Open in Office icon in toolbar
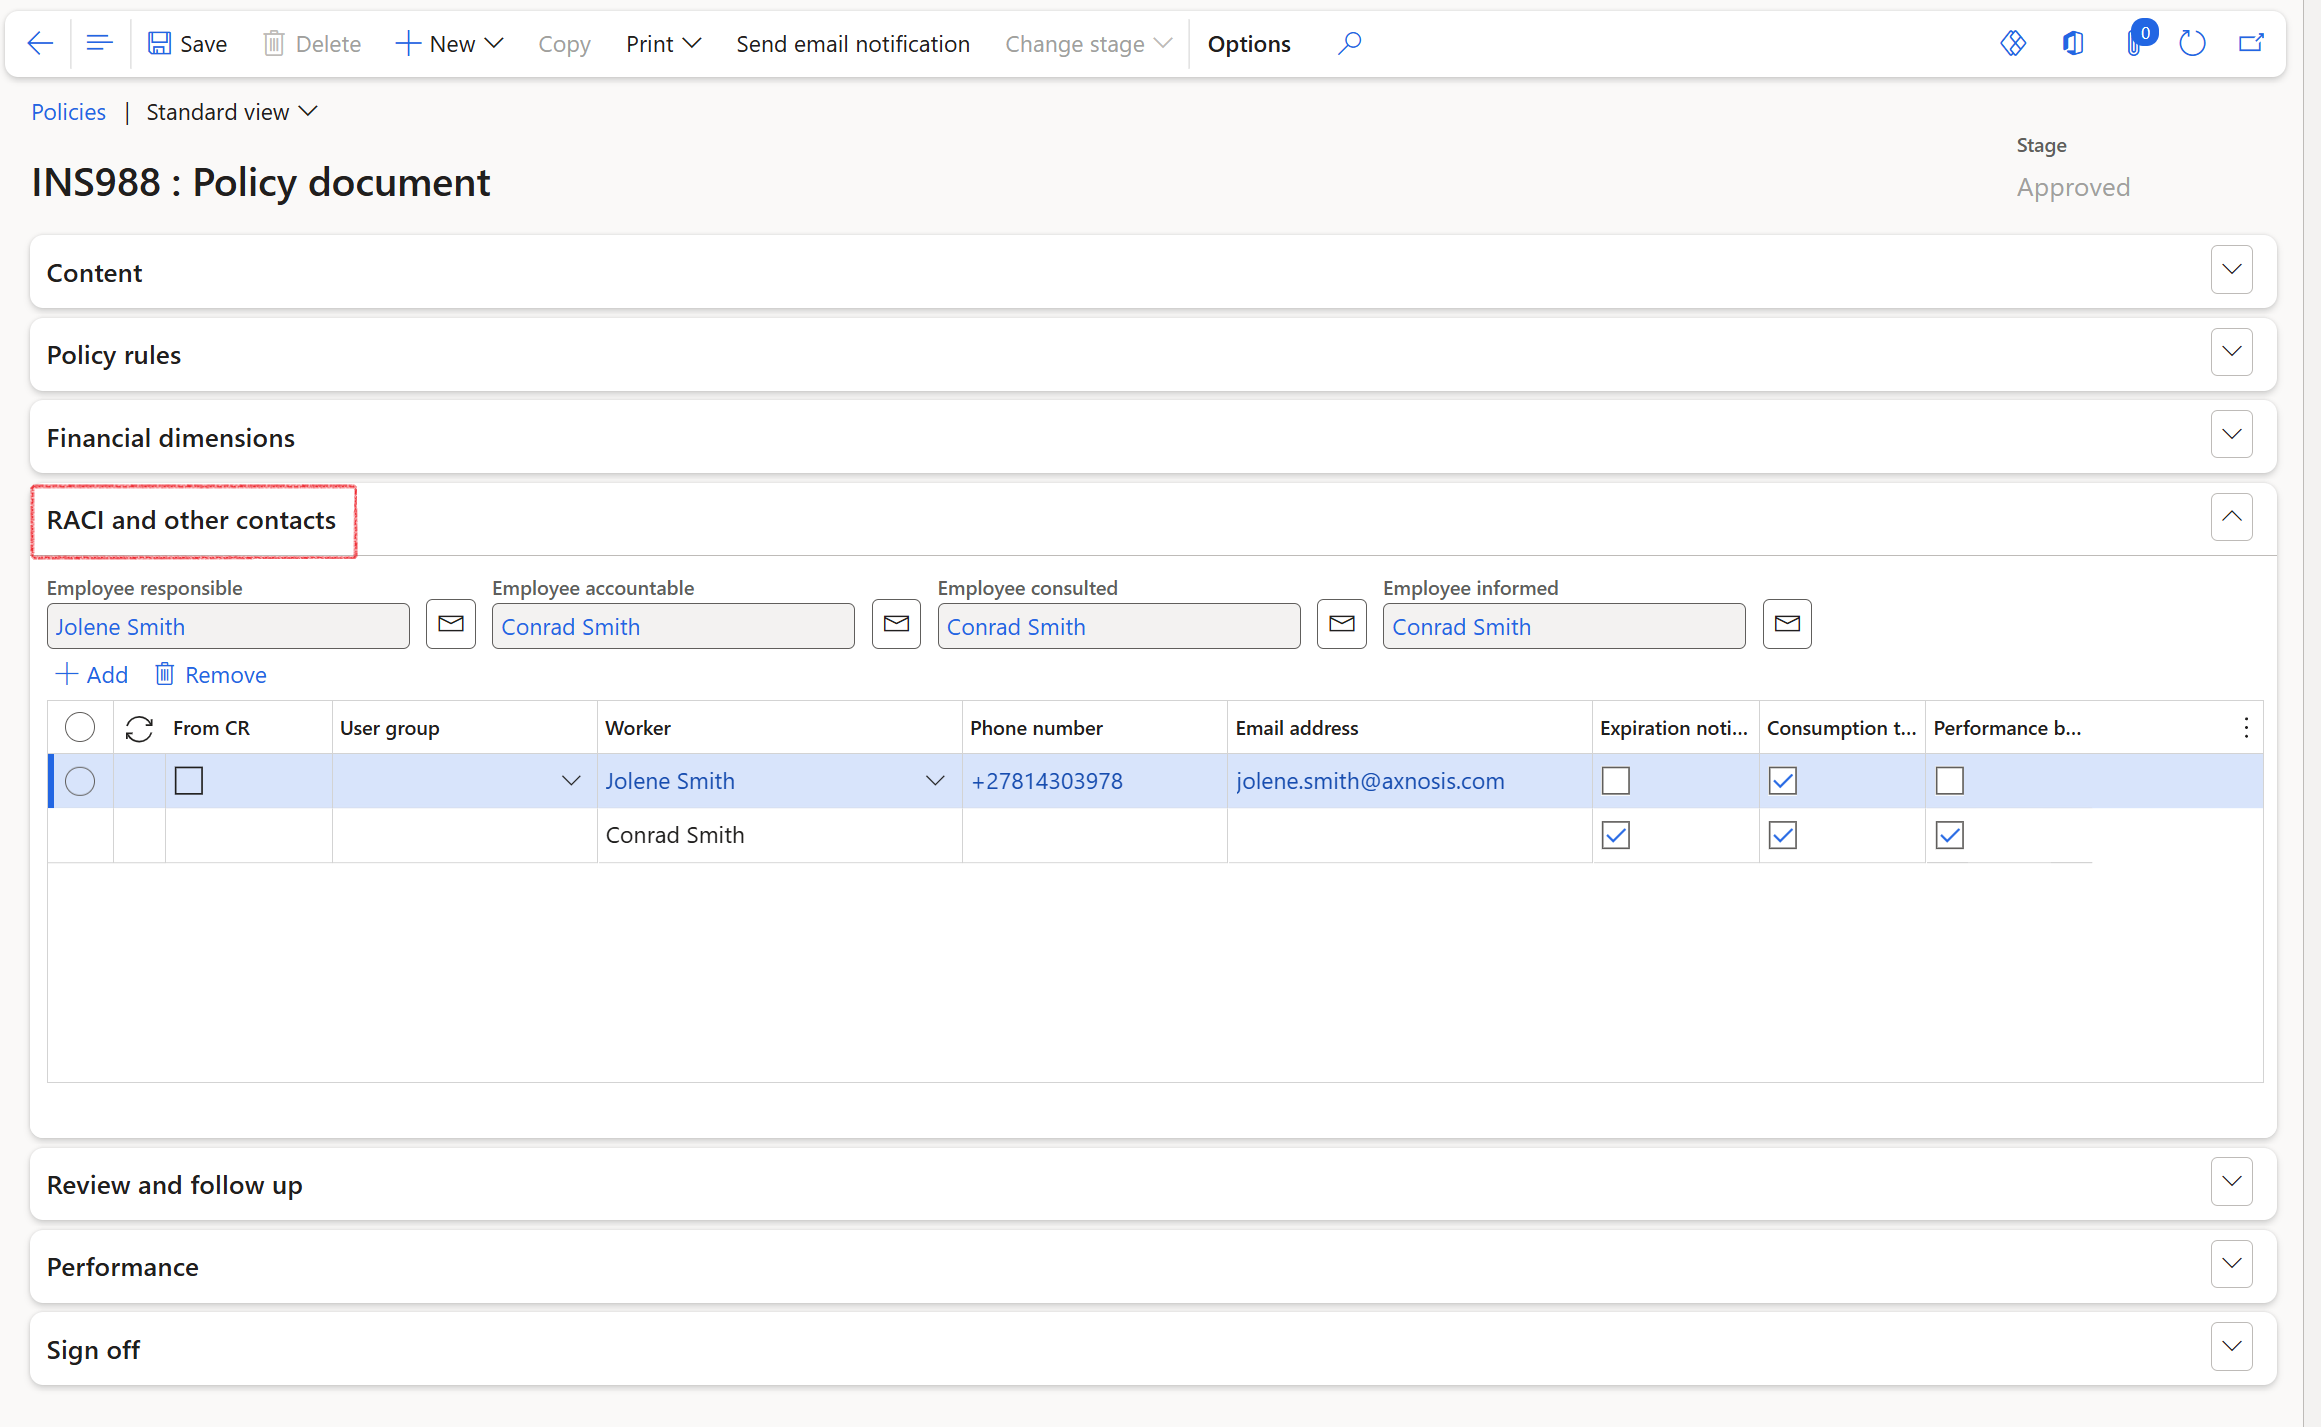This screenshot has height=1427, width=2321. (2073, 43)
